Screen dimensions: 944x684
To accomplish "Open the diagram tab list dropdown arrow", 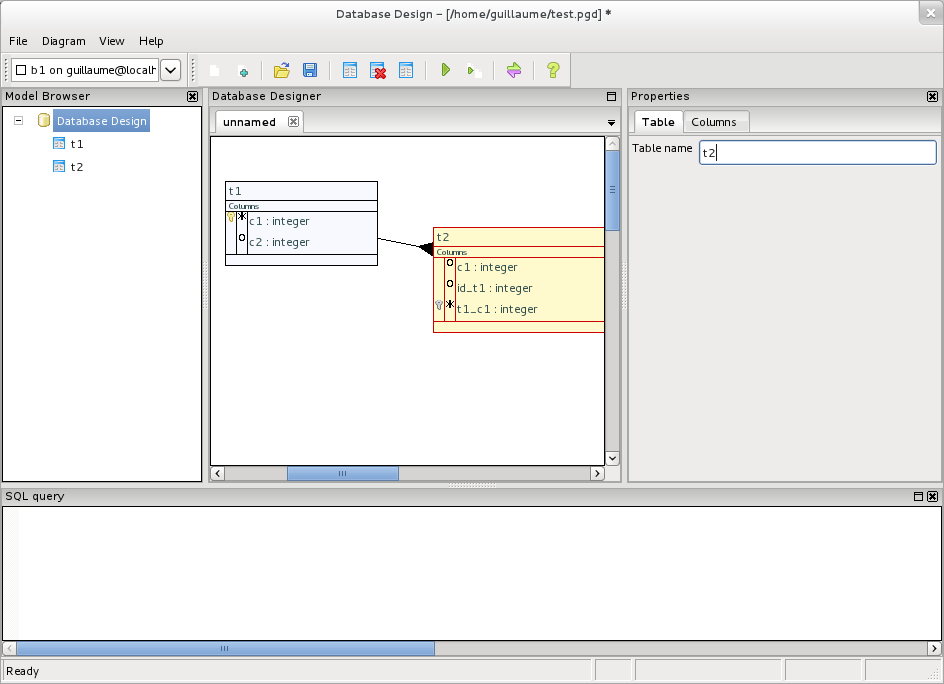I will [612, 123].
